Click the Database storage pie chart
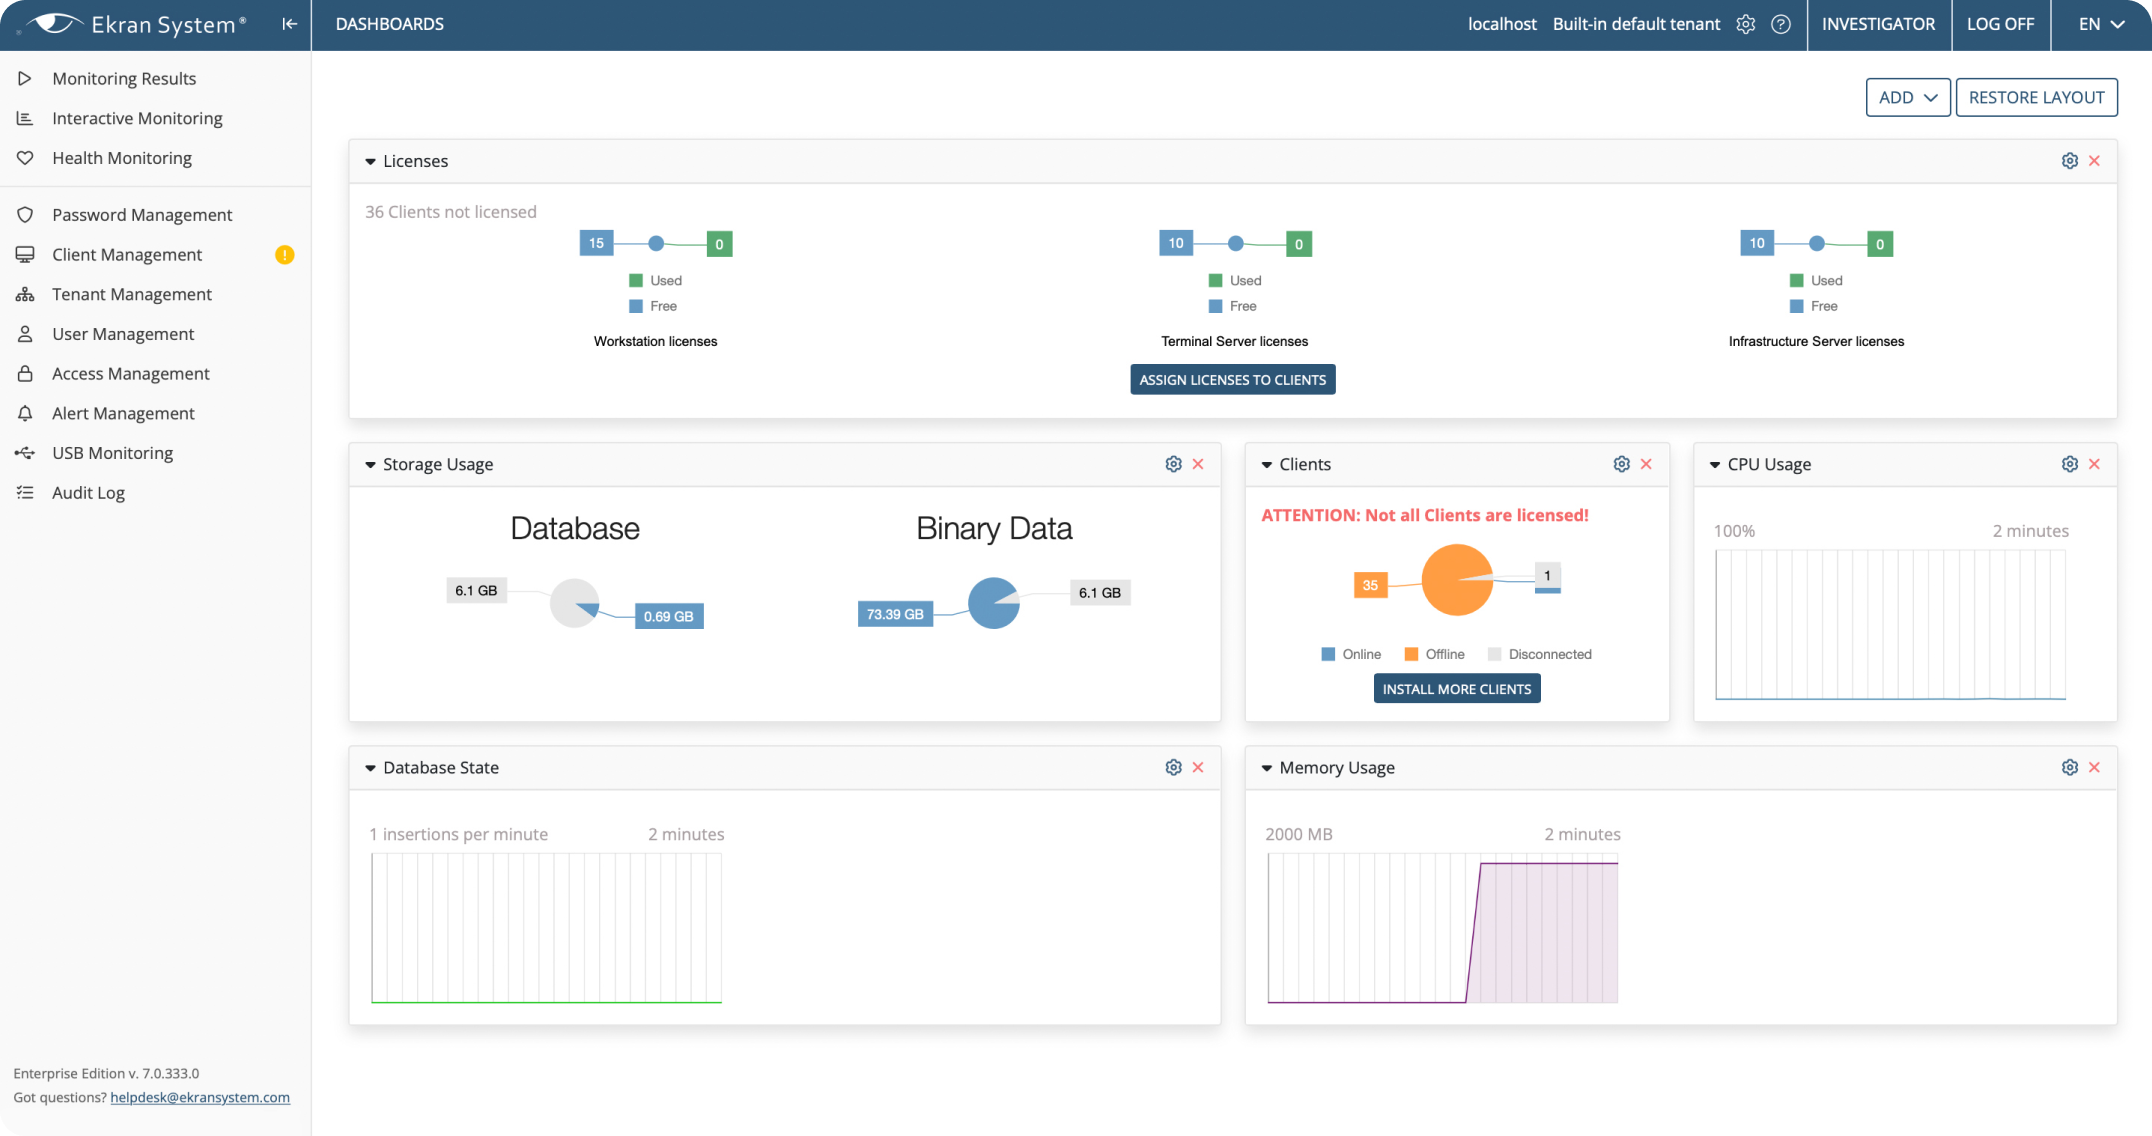 click(x=575, y=603)
